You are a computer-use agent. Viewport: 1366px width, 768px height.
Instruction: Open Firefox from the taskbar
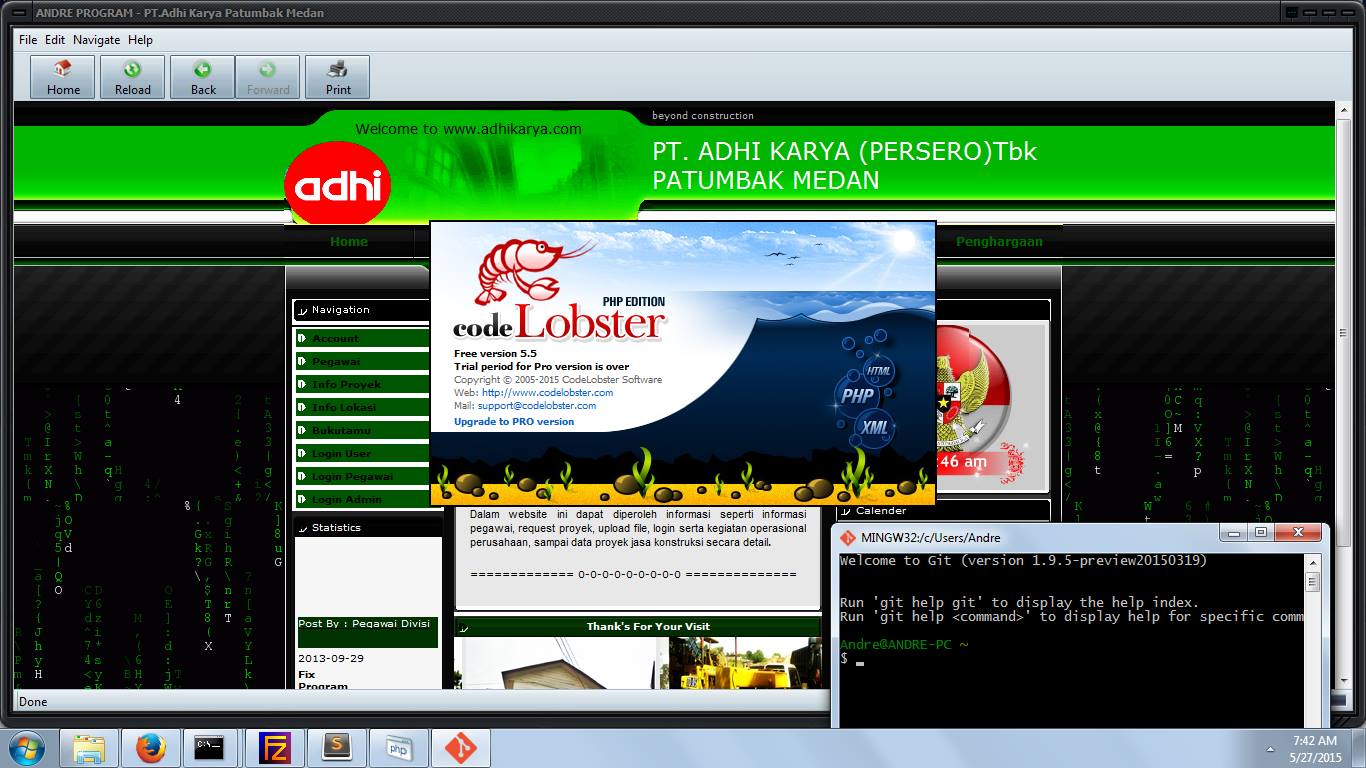[x=151, y=748]
